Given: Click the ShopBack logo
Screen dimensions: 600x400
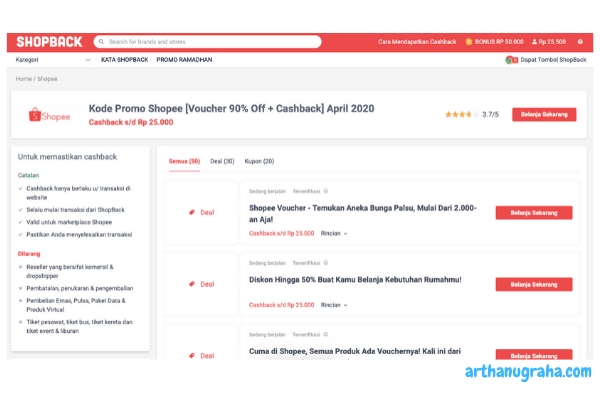Looking at the screenshot, I should tap(49, 42).
